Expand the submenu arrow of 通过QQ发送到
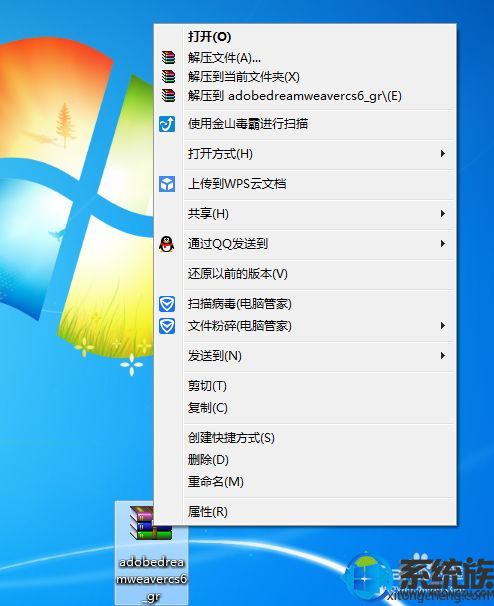The height and width of the screenshot is (606, 494). [x=443, y=244]
